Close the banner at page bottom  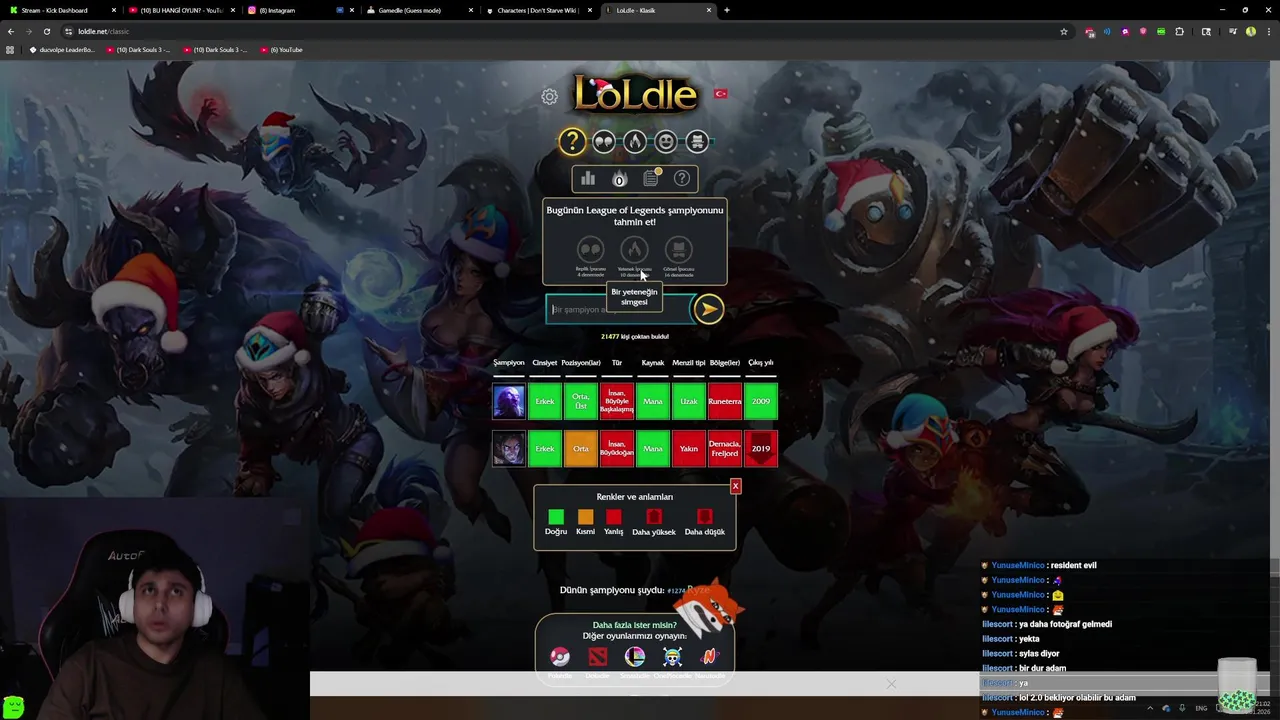[x=891, y=684]
